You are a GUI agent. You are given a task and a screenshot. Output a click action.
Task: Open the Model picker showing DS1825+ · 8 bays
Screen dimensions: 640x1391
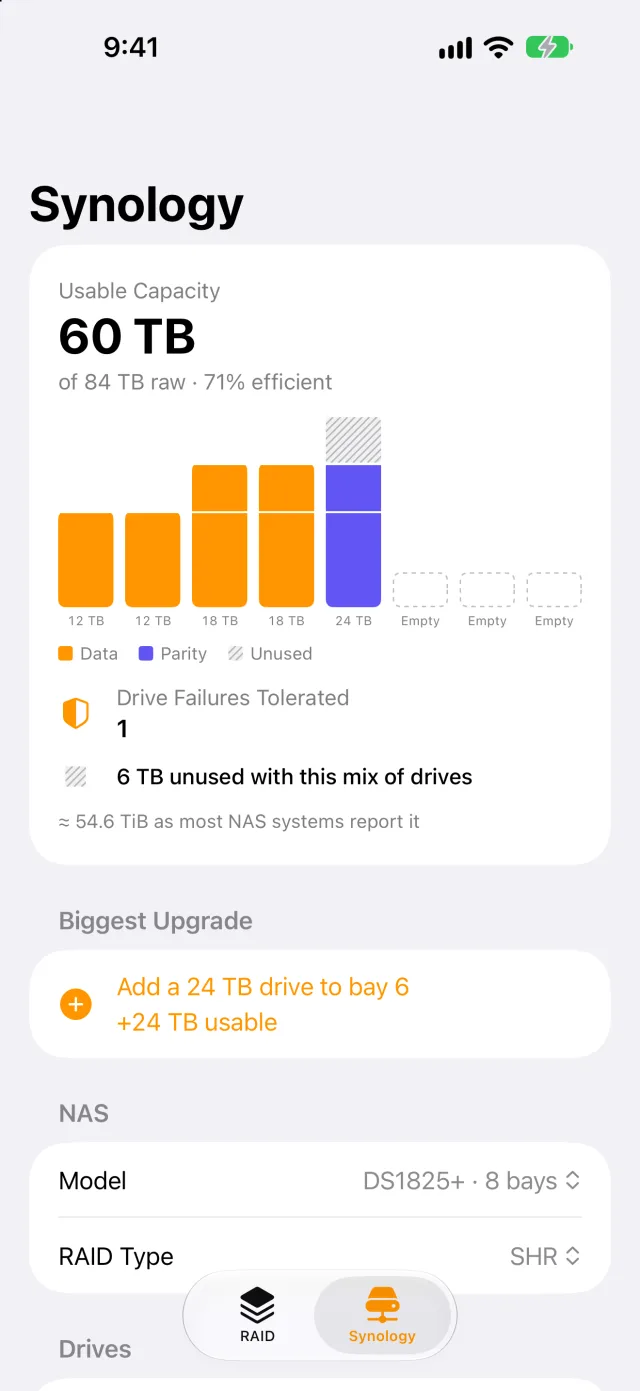tap(320, 1180)
